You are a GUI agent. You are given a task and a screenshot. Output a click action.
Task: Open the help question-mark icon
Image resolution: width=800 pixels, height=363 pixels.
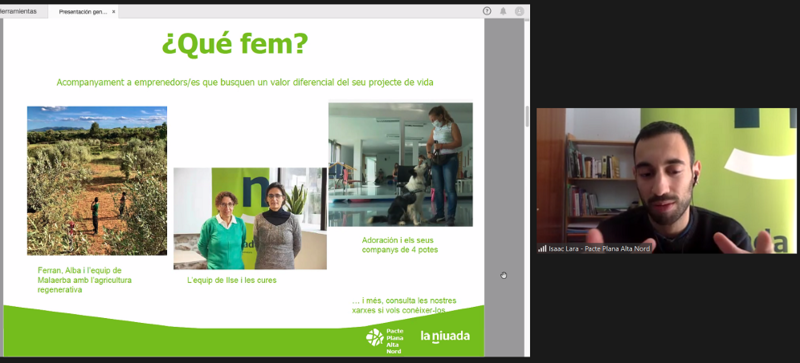(x=487, y=11)
